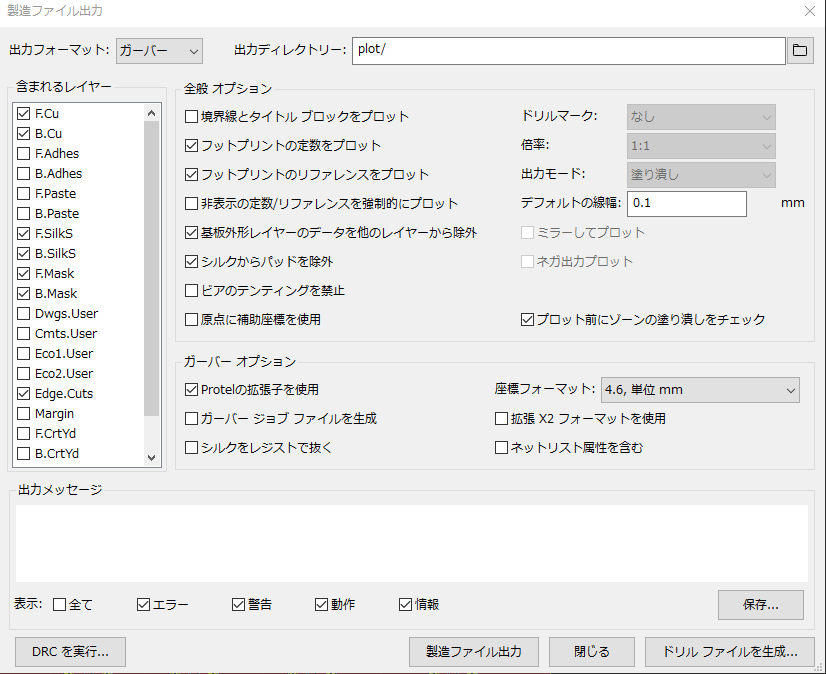Screen dimensions: 826x674
Task: Close the 製造ファイル出力 dialog window
Action: click(x=810, y=11)
